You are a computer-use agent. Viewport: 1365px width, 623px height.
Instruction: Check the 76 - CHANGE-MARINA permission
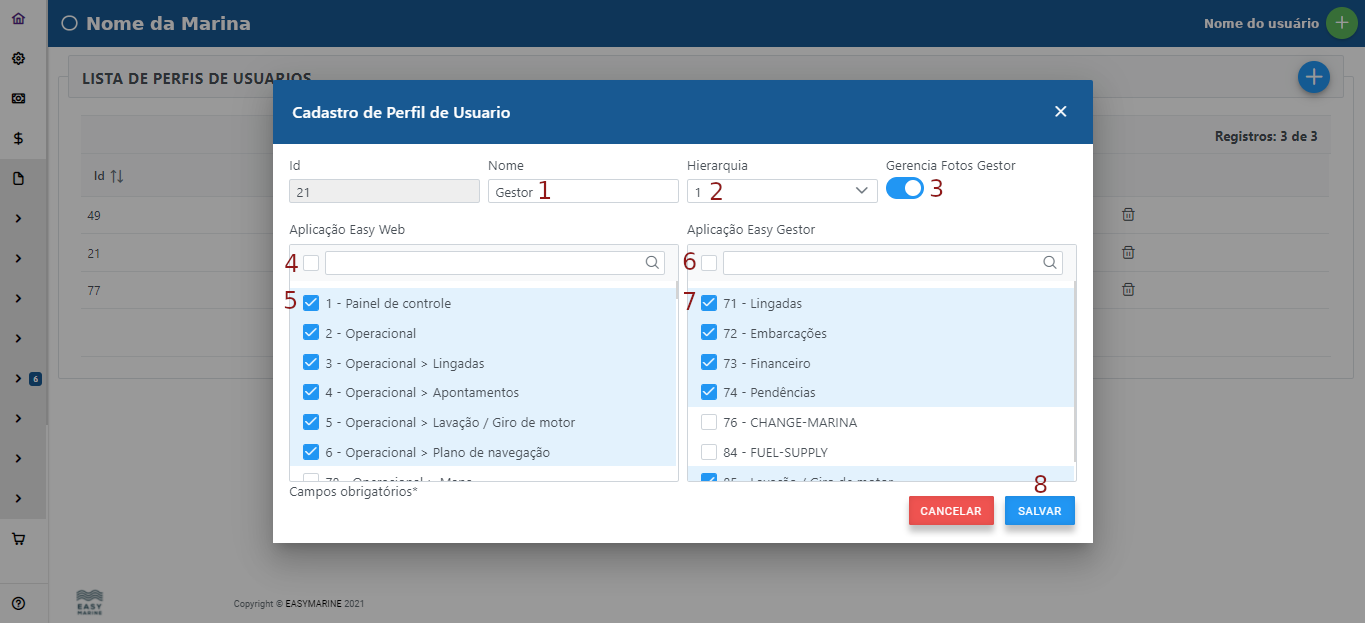point(709,422)
